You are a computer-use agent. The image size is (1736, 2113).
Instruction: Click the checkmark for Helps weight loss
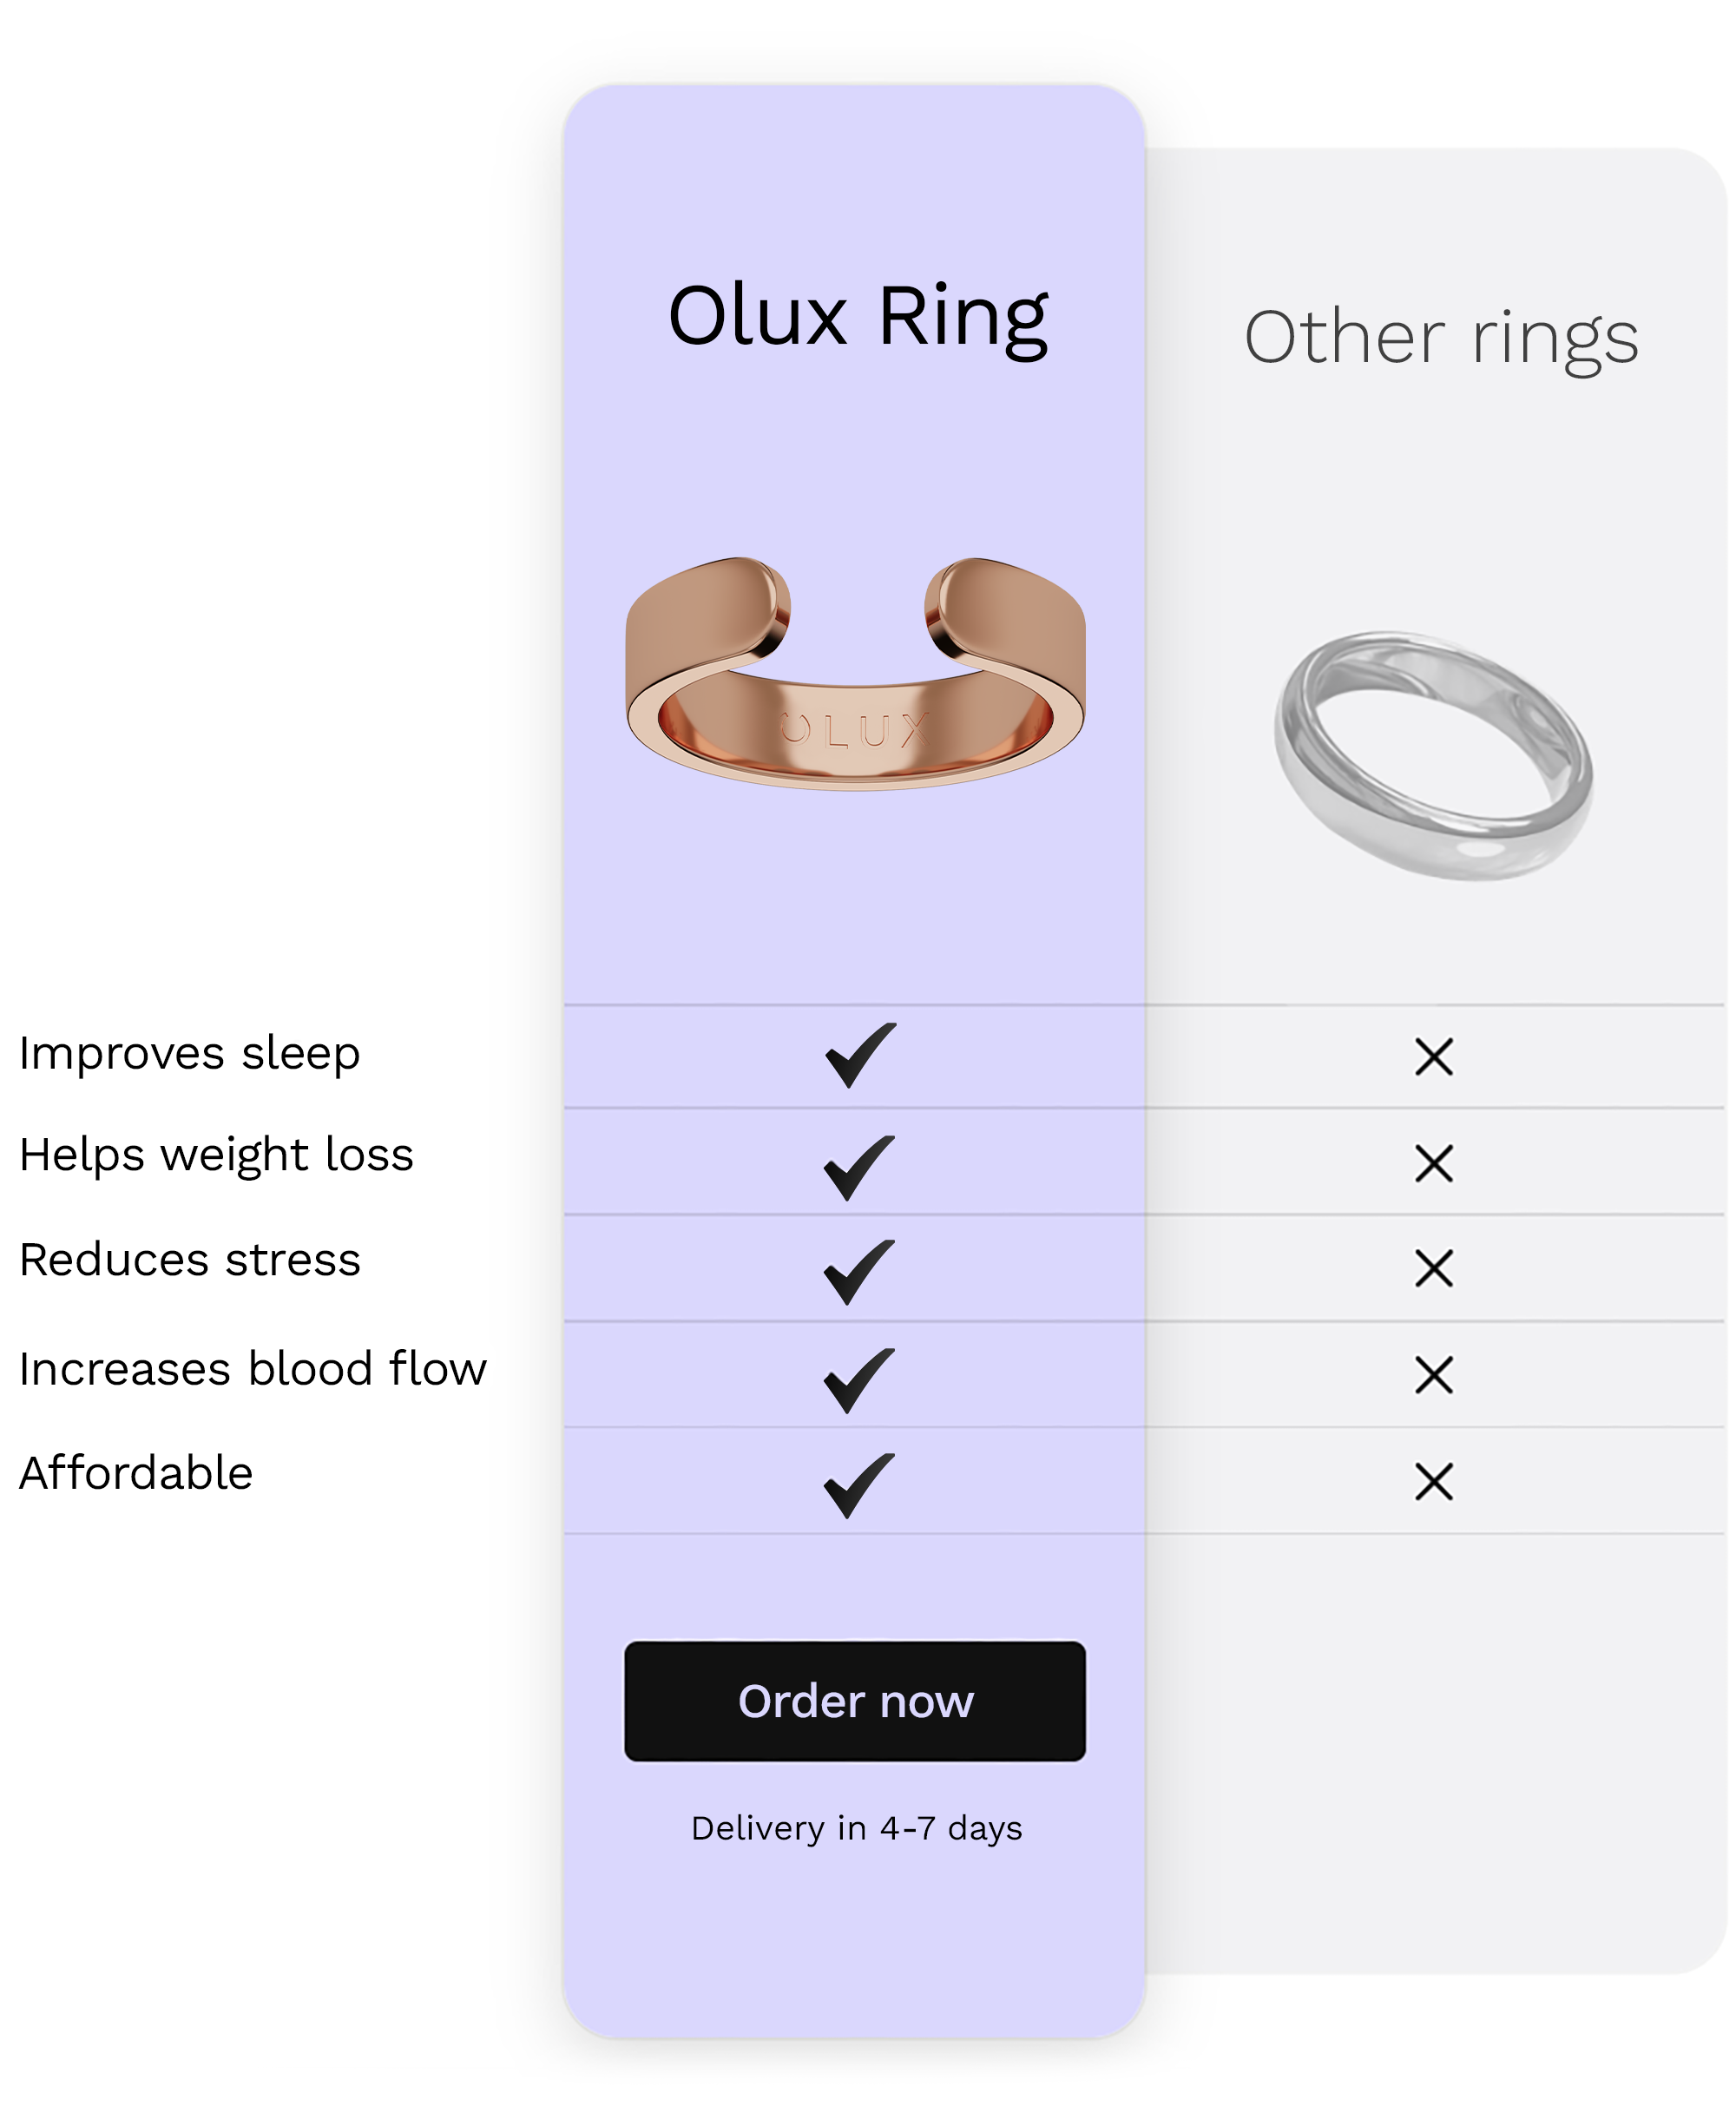point(858,1167)
